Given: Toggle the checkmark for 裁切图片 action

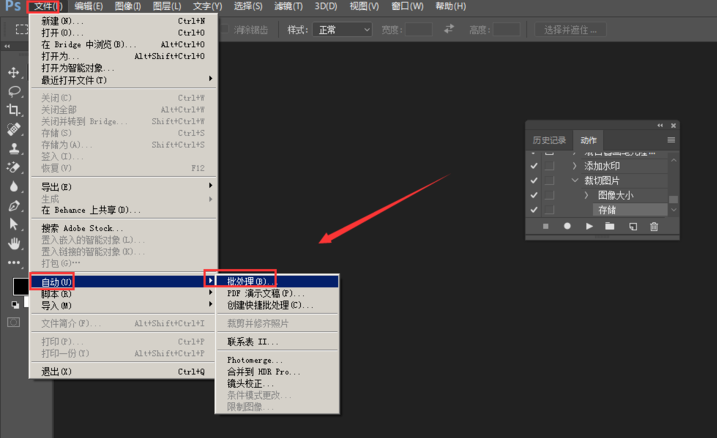Looking at the screenshot, I should tap(534, 181).
